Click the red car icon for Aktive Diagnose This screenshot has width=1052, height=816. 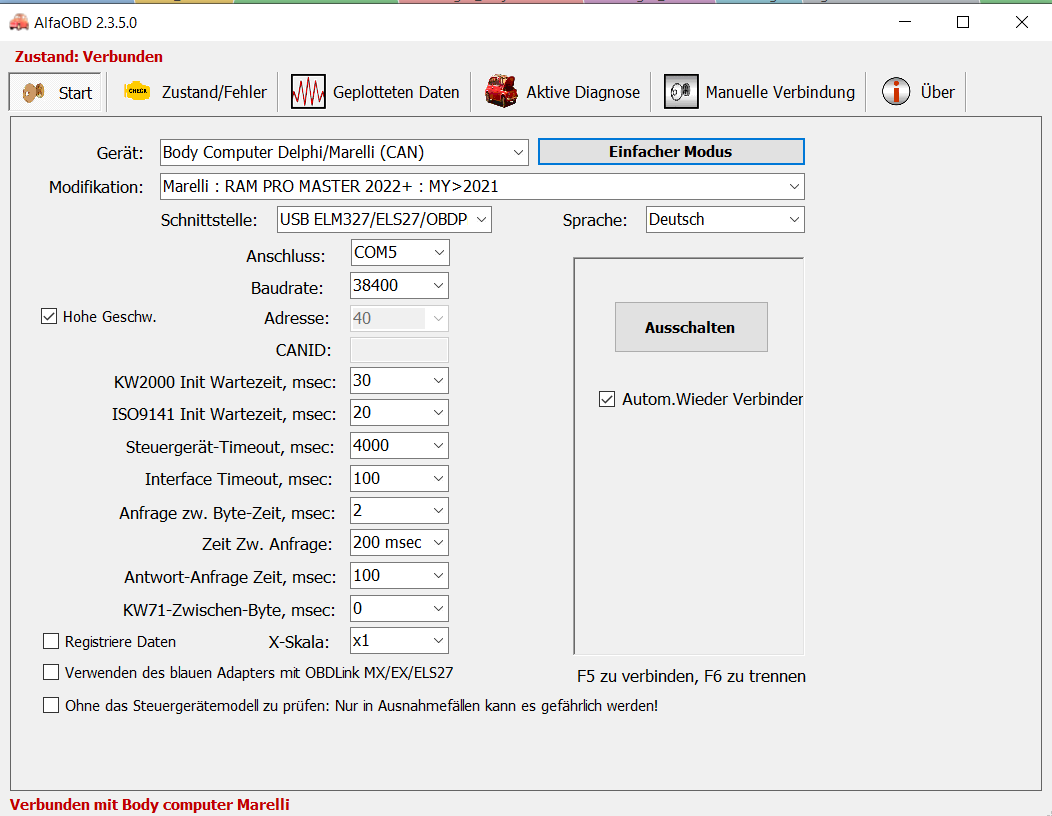501,91
